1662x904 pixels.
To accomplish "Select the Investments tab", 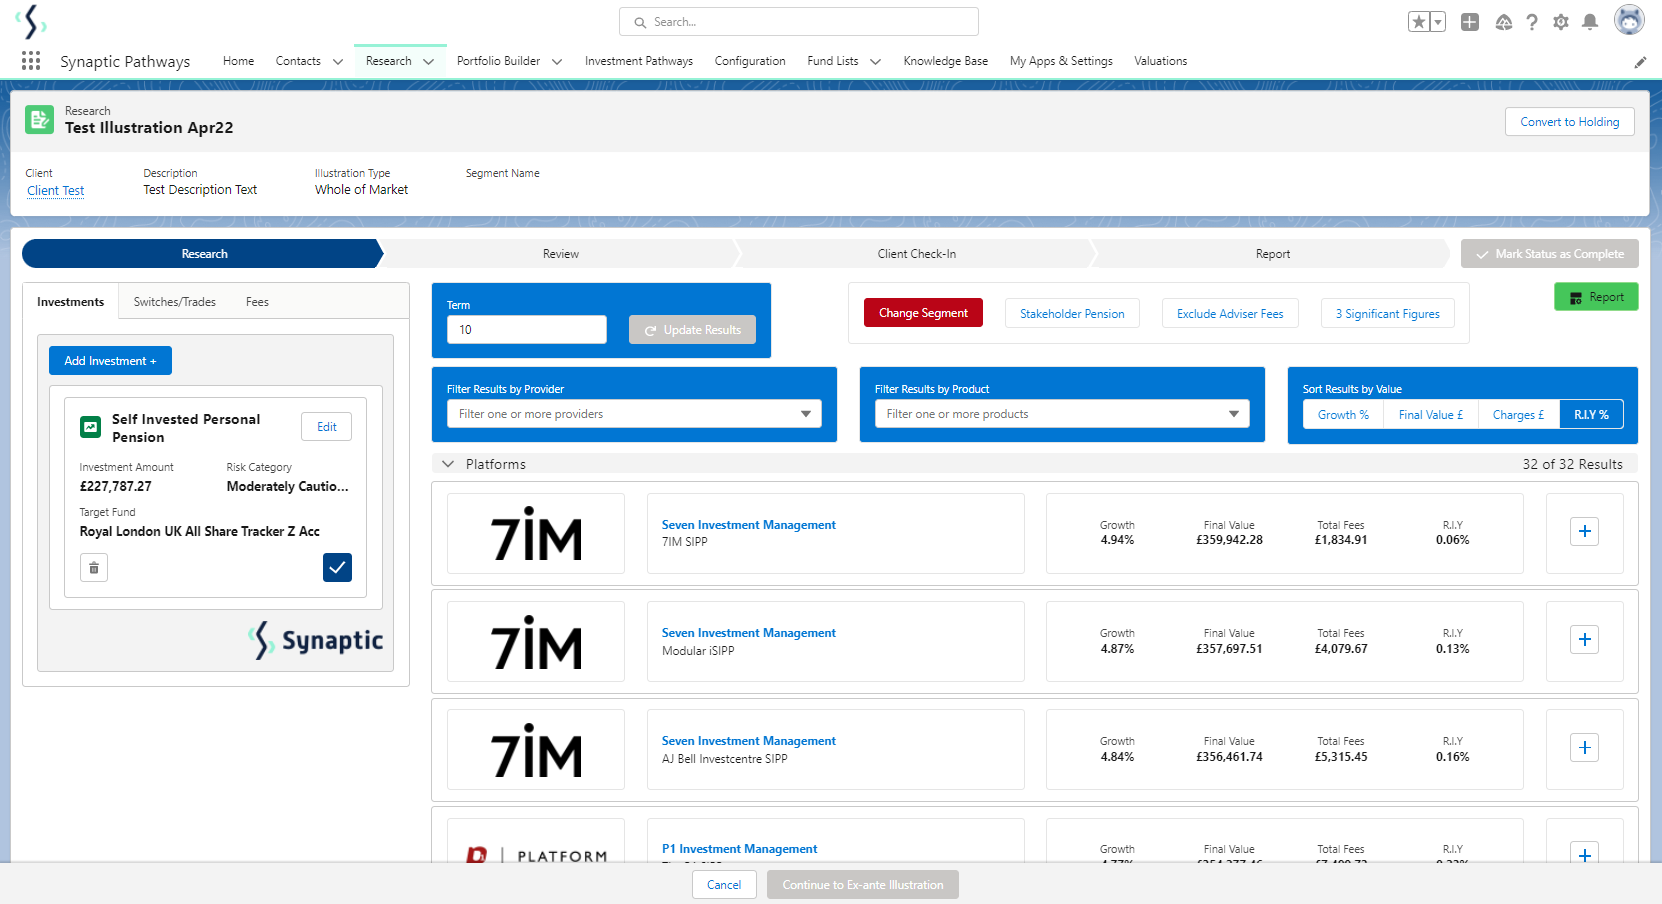I will pyautogui.click(x=70, y=302).
